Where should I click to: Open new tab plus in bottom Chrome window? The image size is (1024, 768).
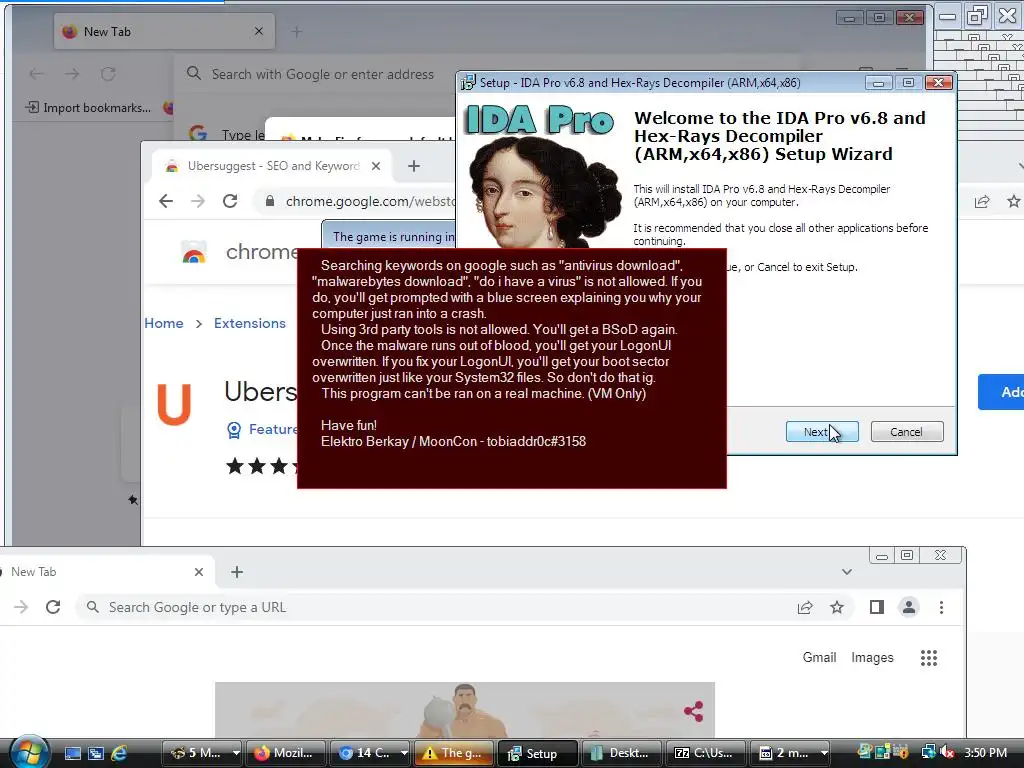coord(236,572)
